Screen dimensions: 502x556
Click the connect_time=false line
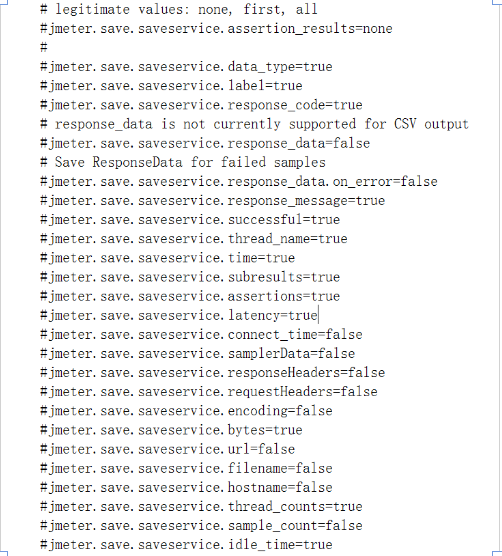[x=201, y=335]
